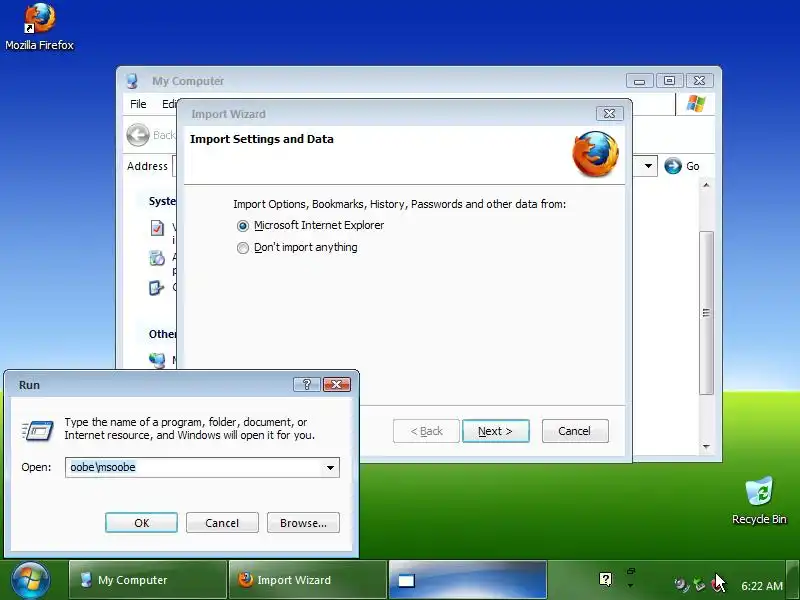800x600 pixels.
Task: Click the Go arrow icon in My Computer
Action: point(673,166)
